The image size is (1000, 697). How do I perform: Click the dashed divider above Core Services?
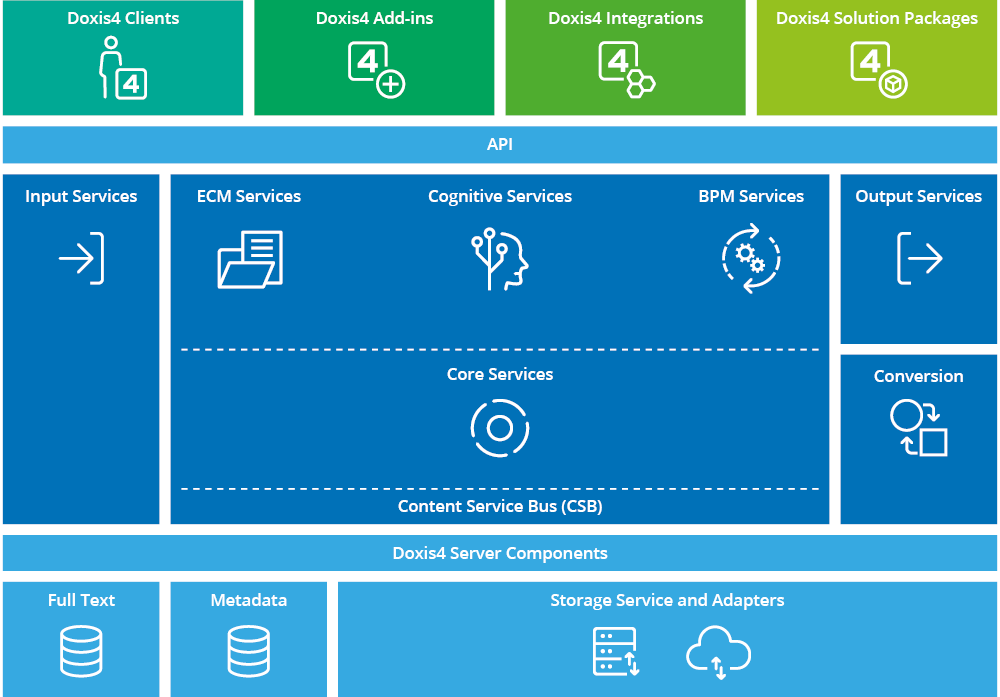coord(500,349)
